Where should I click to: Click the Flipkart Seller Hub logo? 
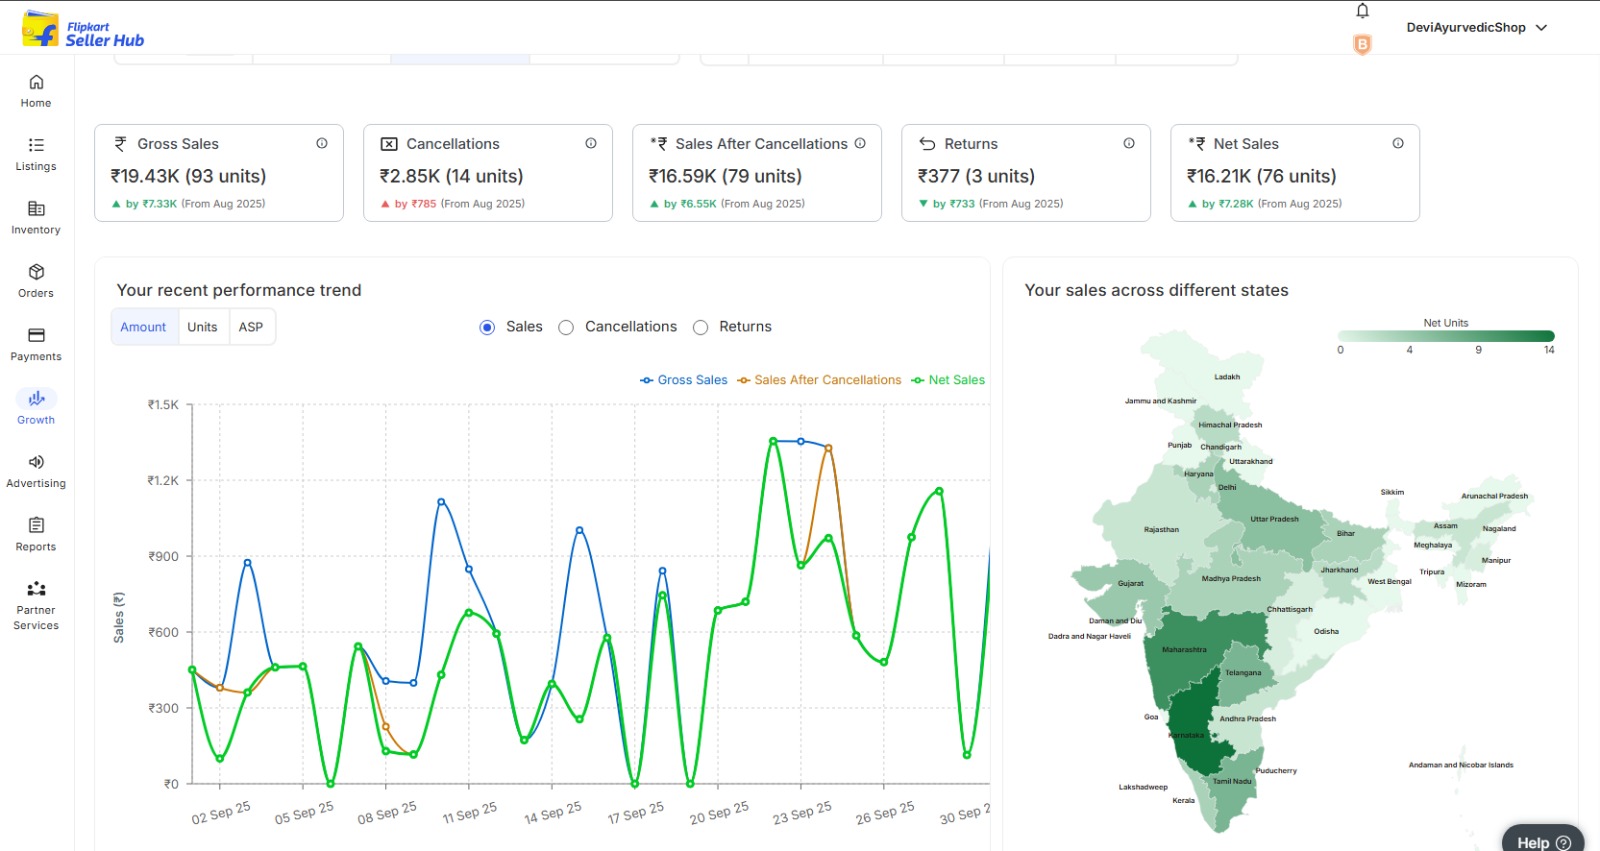[83, 30]
